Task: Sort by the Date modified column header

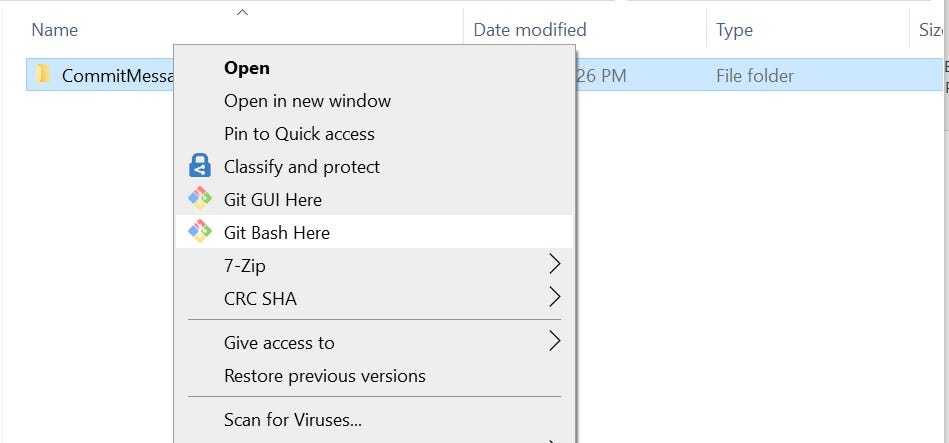Action: pyautogui.click(x=529, y=30)
